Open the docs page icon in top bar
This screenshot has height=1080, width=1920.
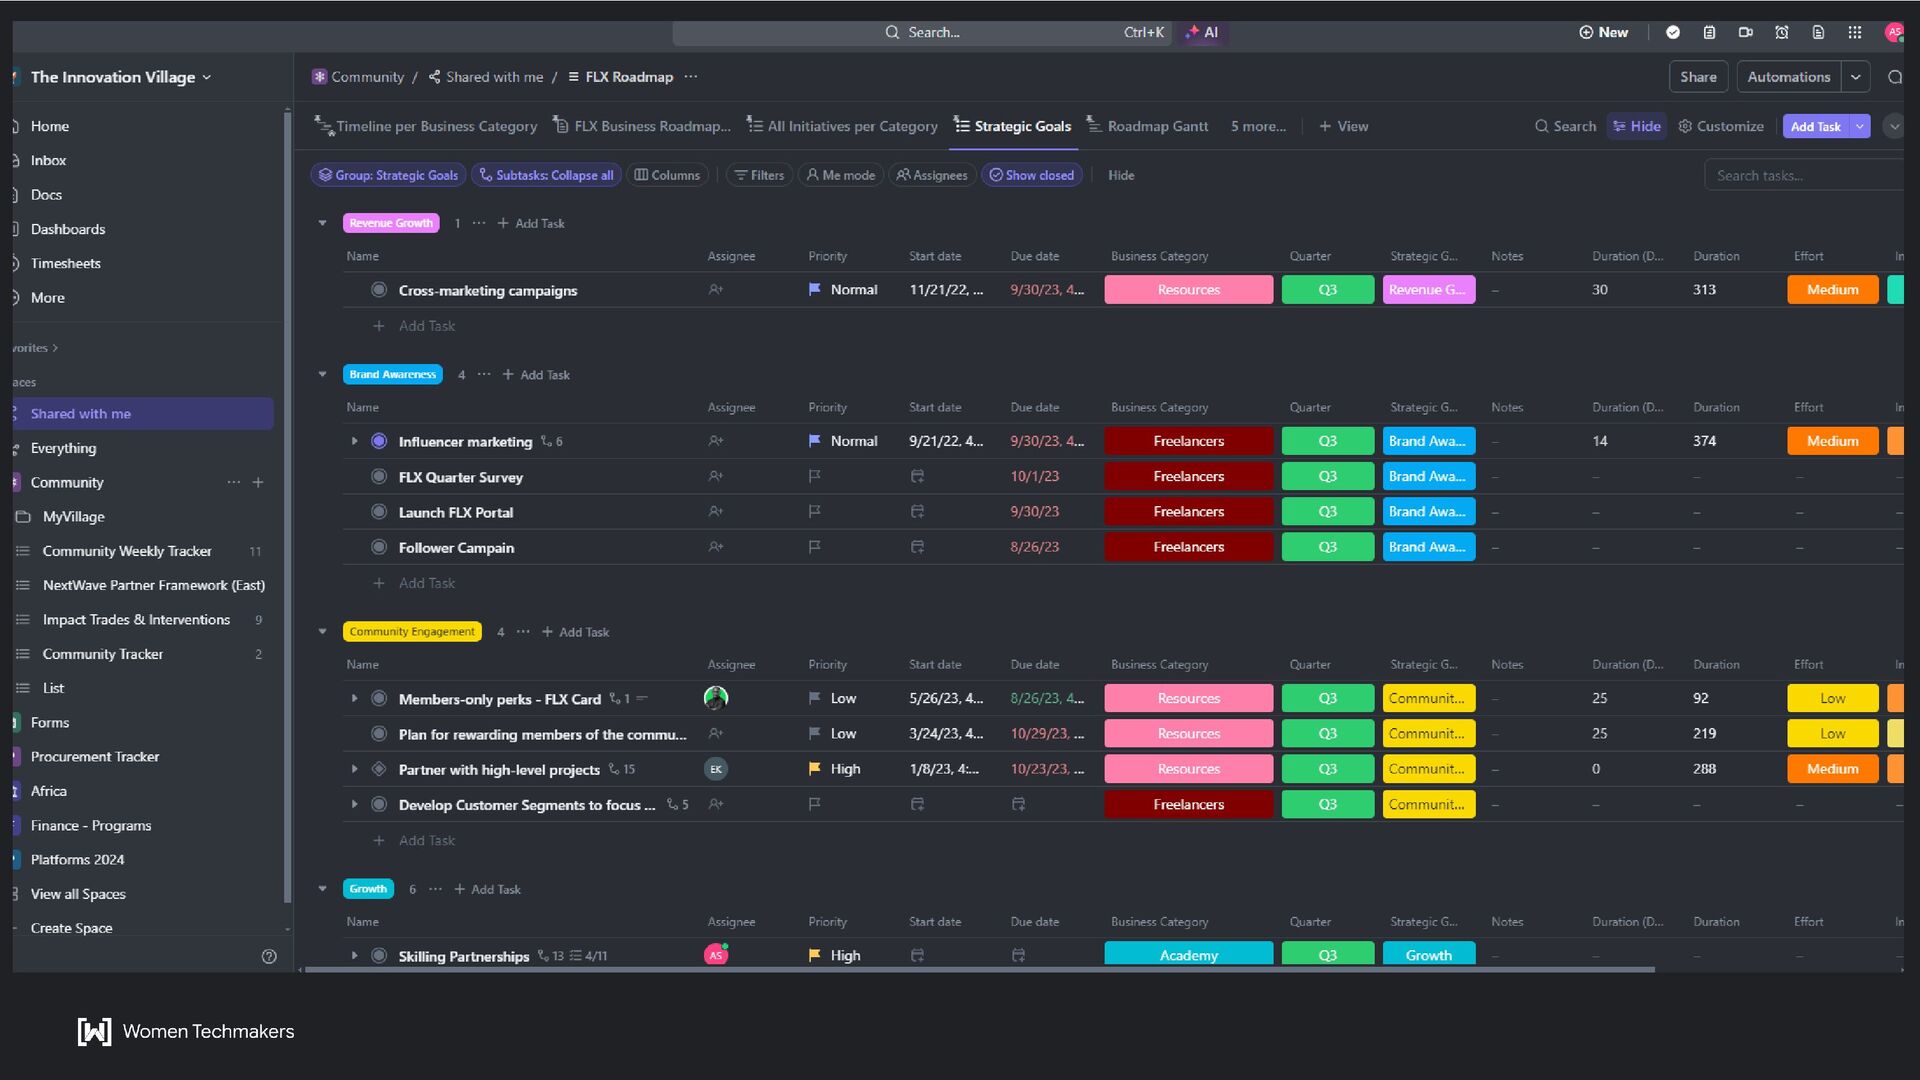[1818, 32]
